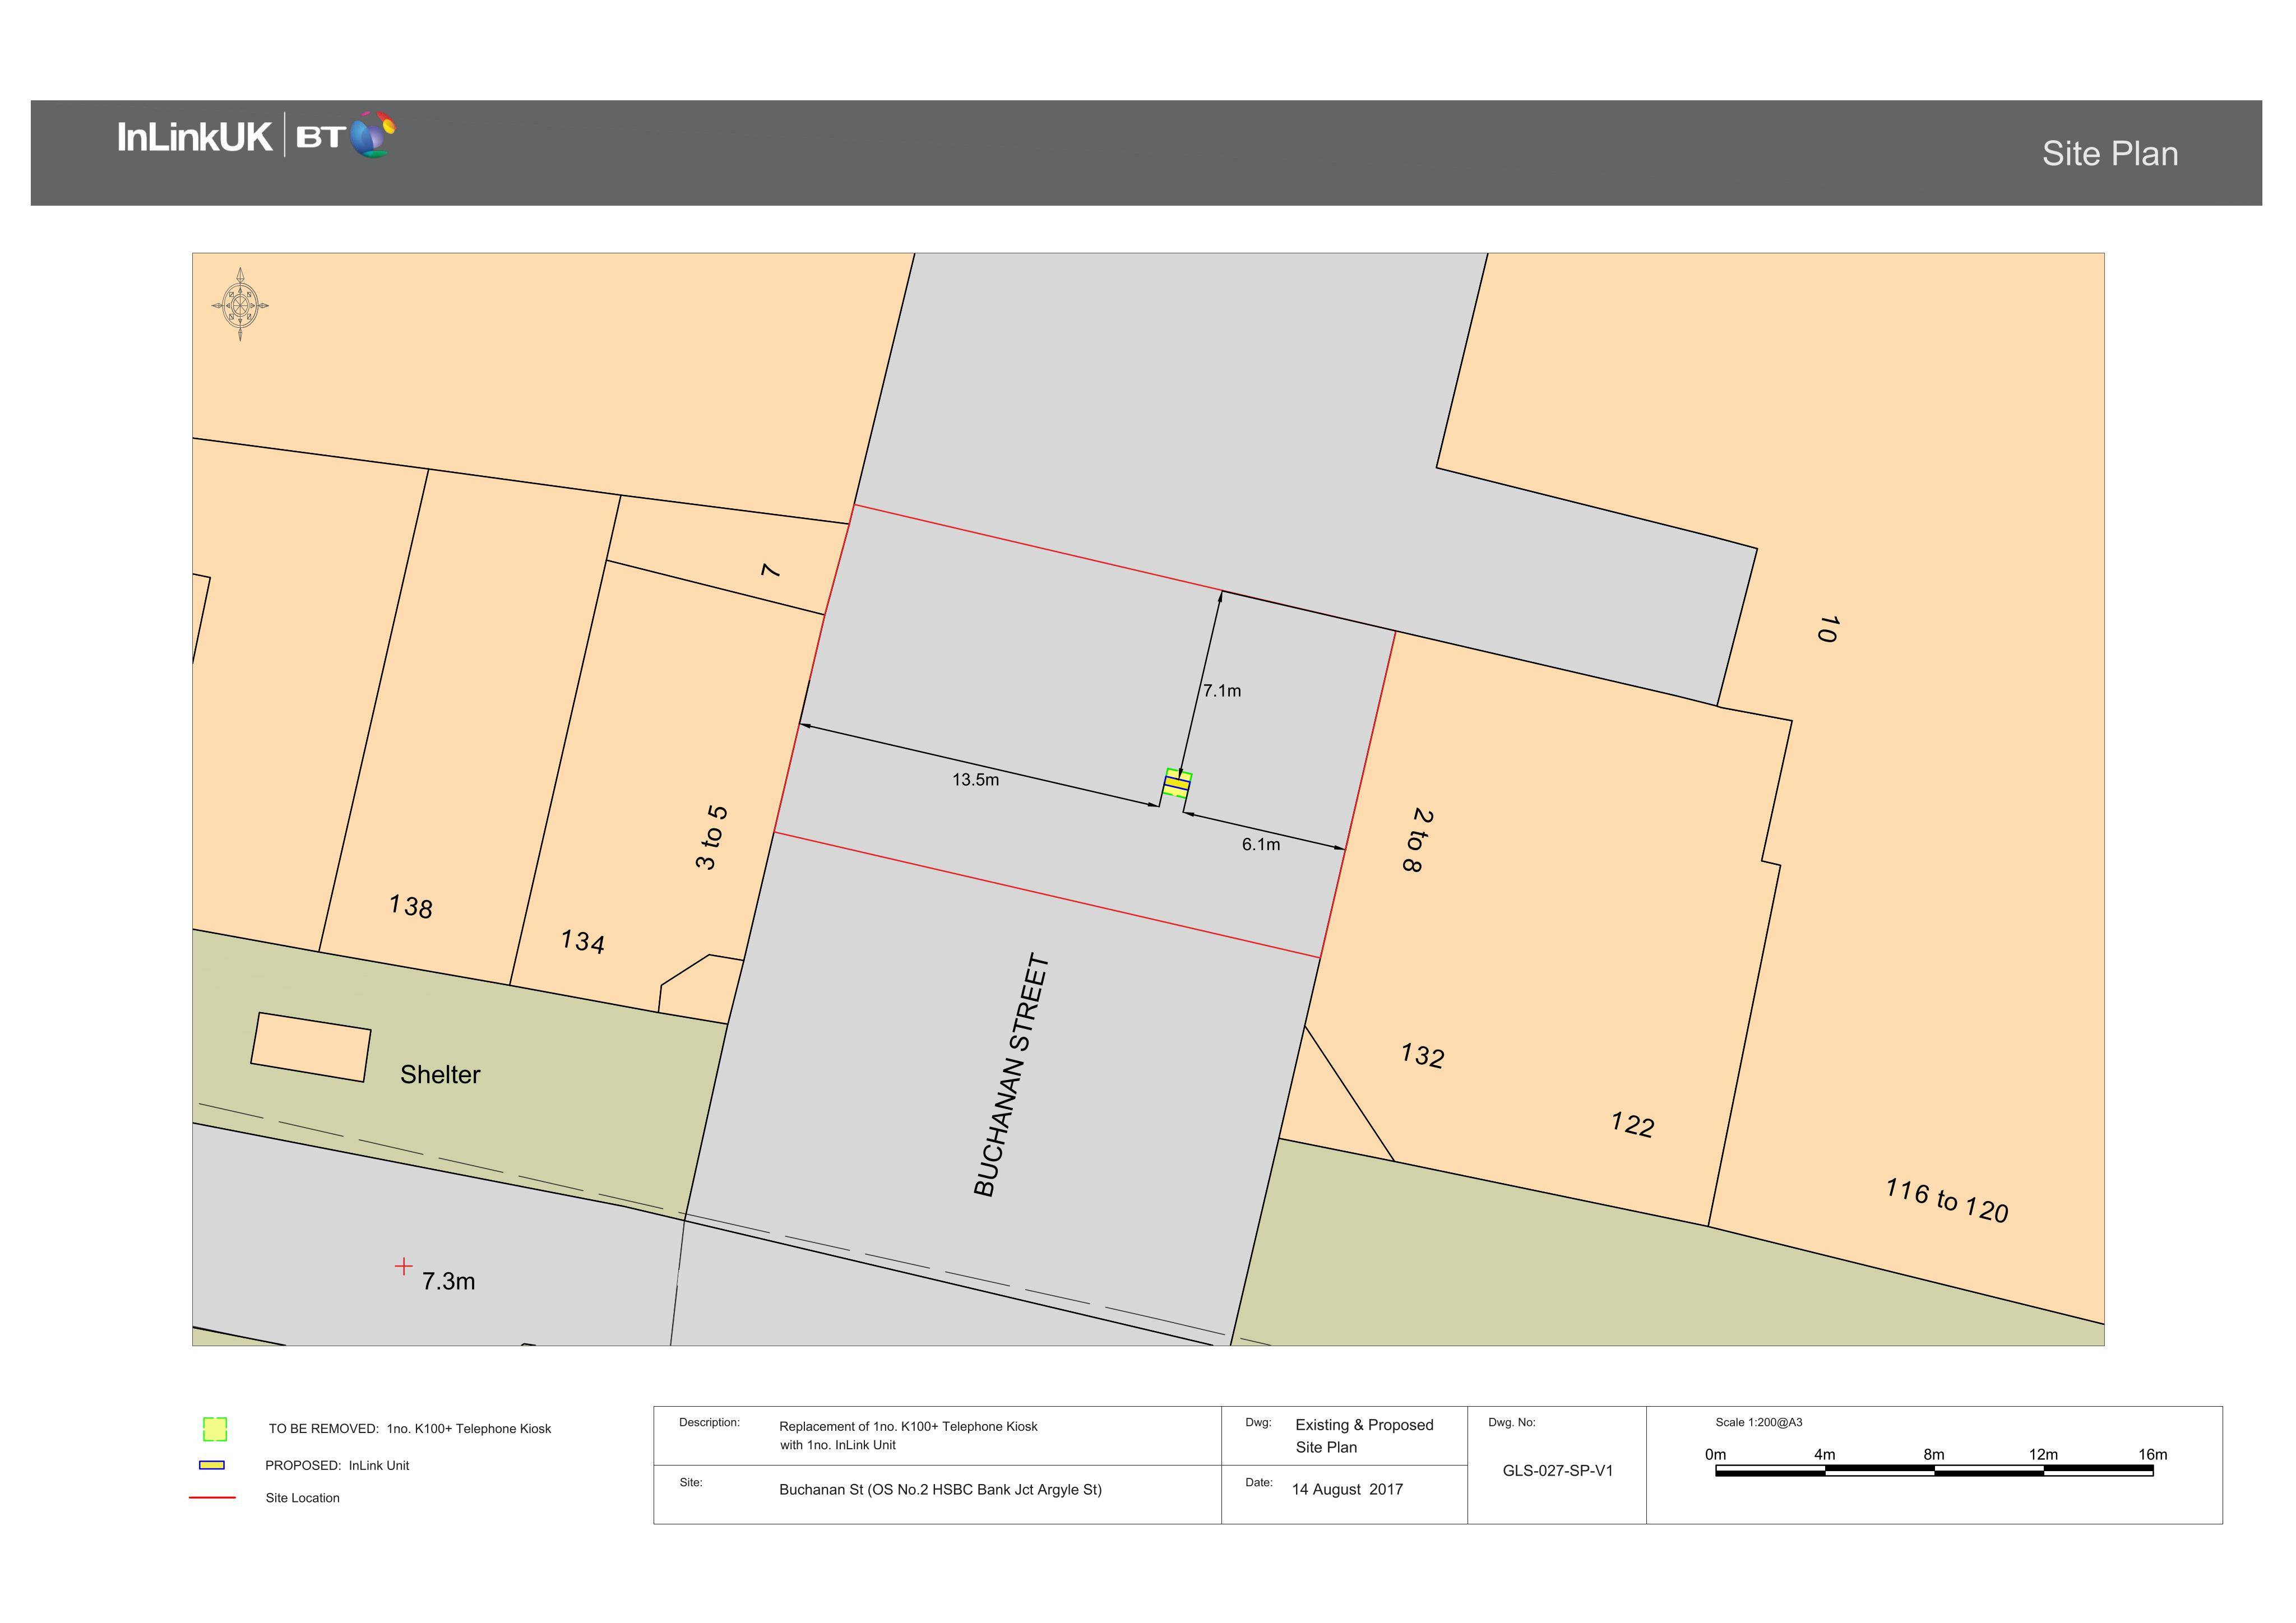Viewport: 2296px width, 1623px height.
Task: Click the 'Dwg. No:' field label
Action: (x=1512, y=1422)
